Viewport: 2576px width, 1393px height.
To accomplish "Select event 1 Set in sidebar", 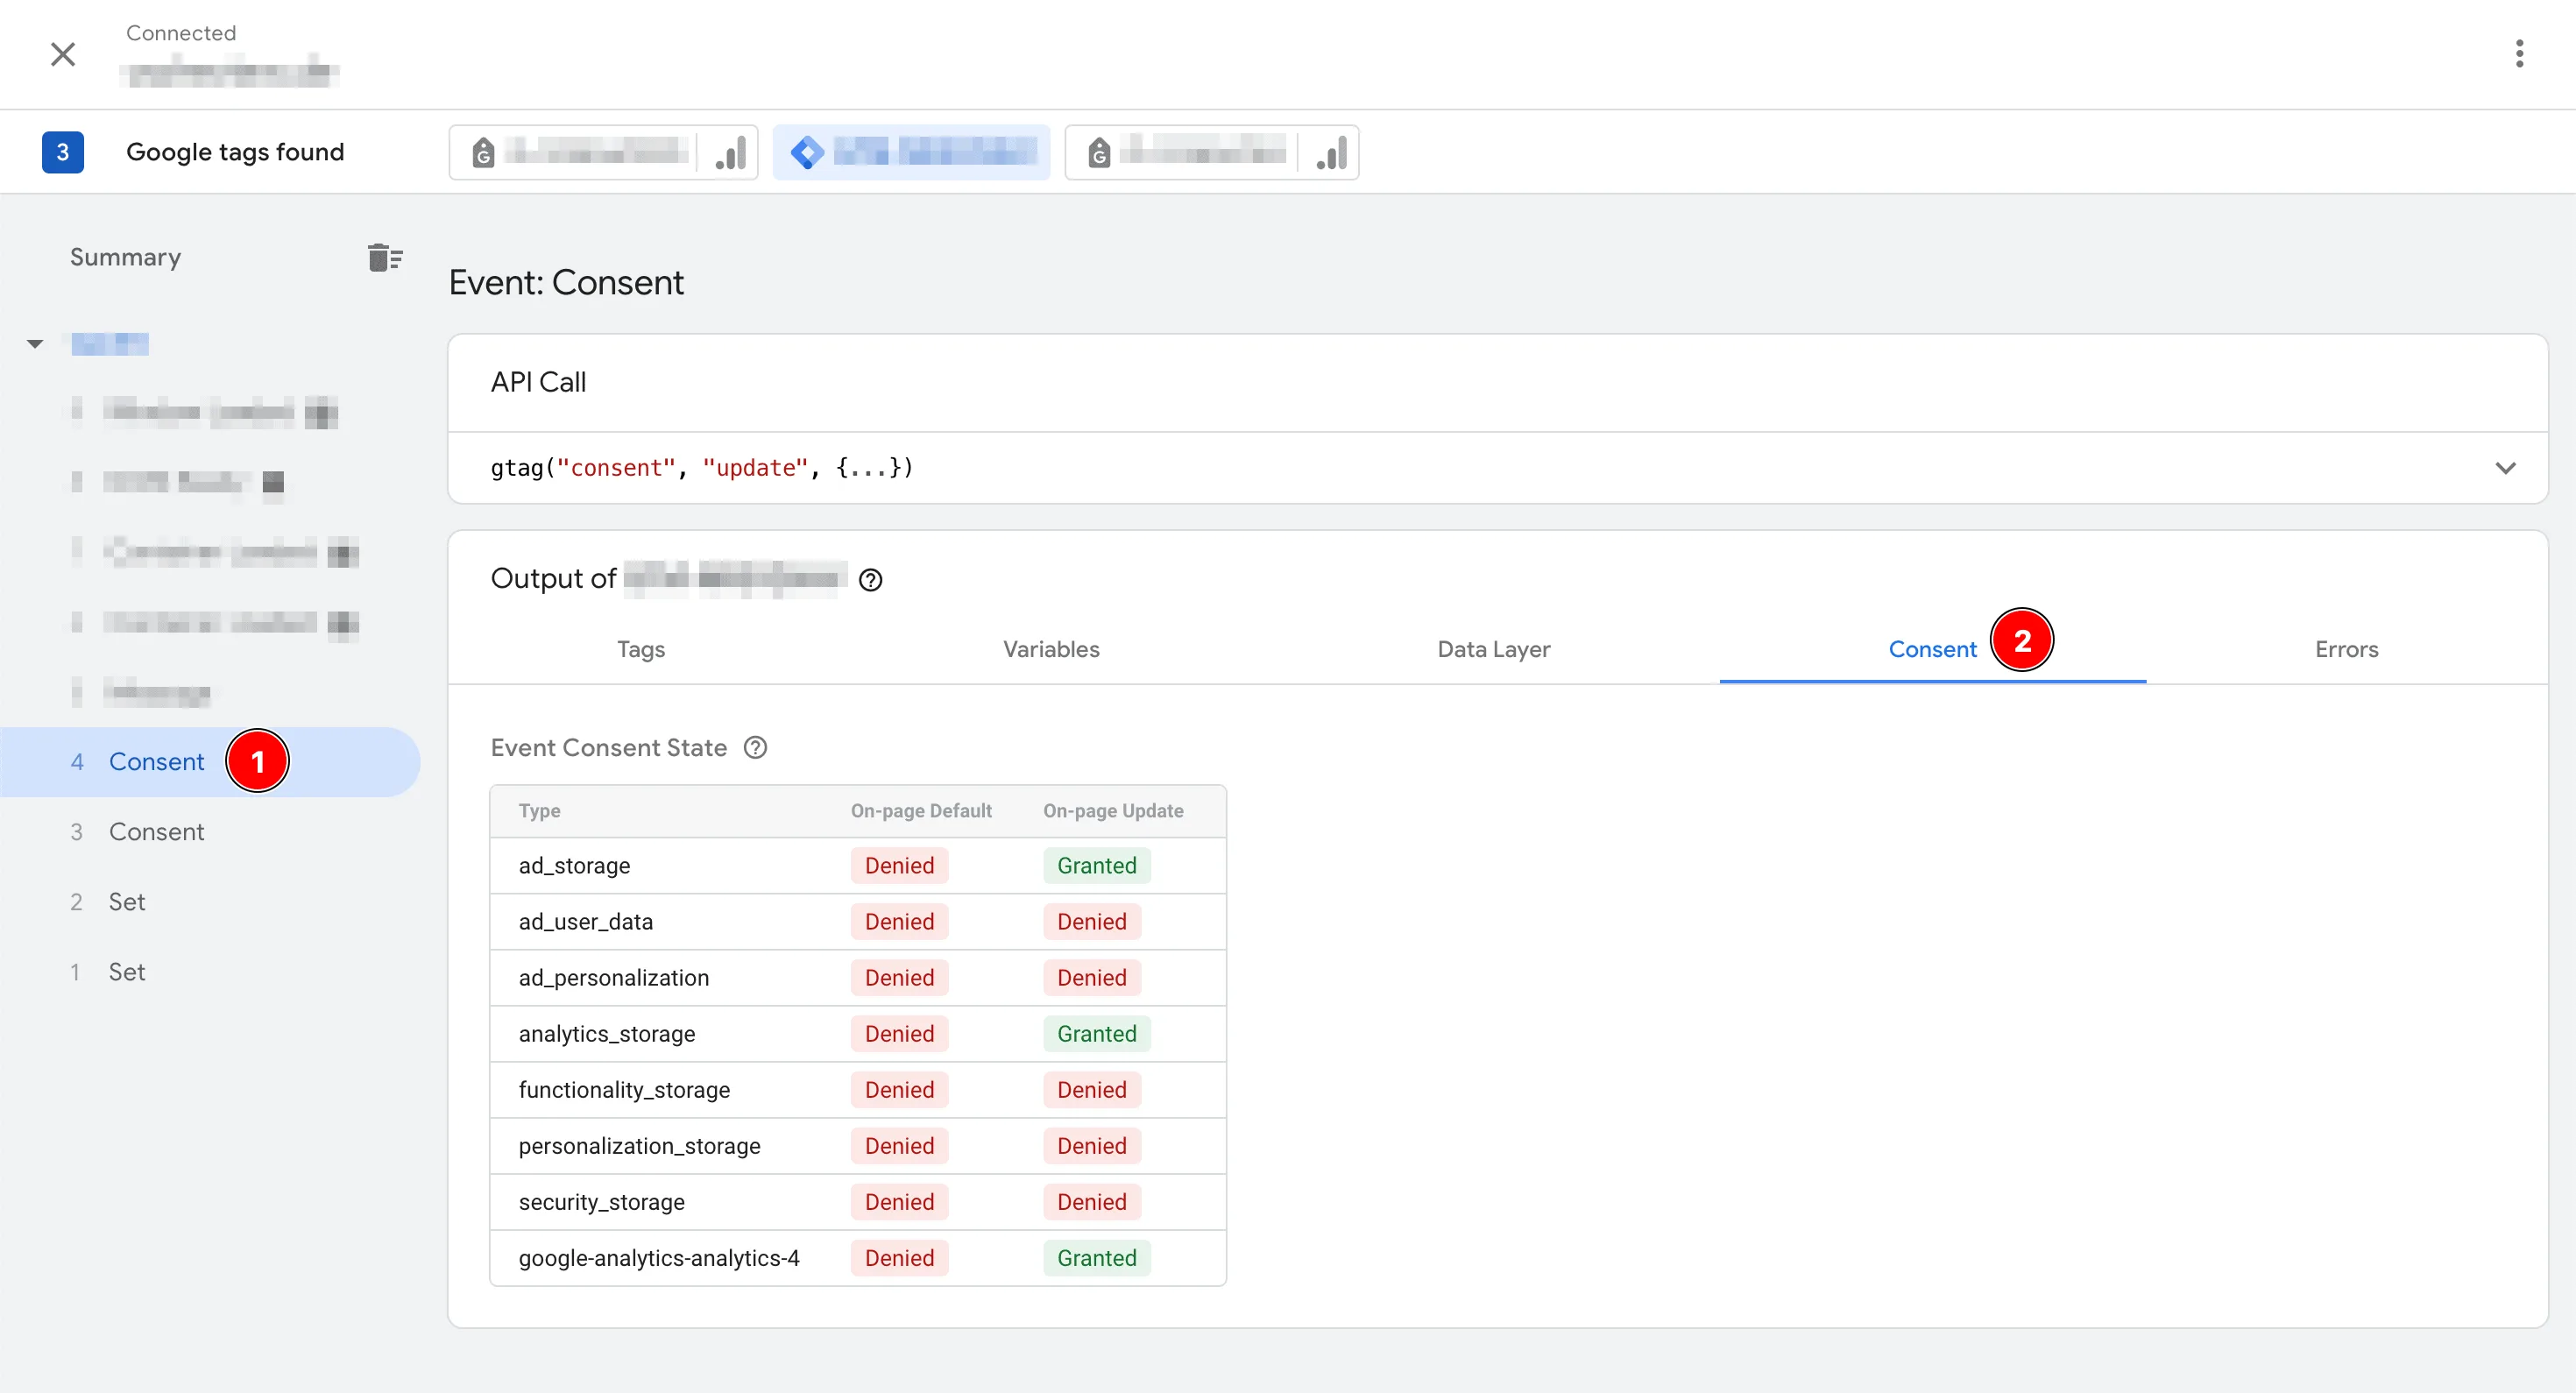I will click(127, 972).
